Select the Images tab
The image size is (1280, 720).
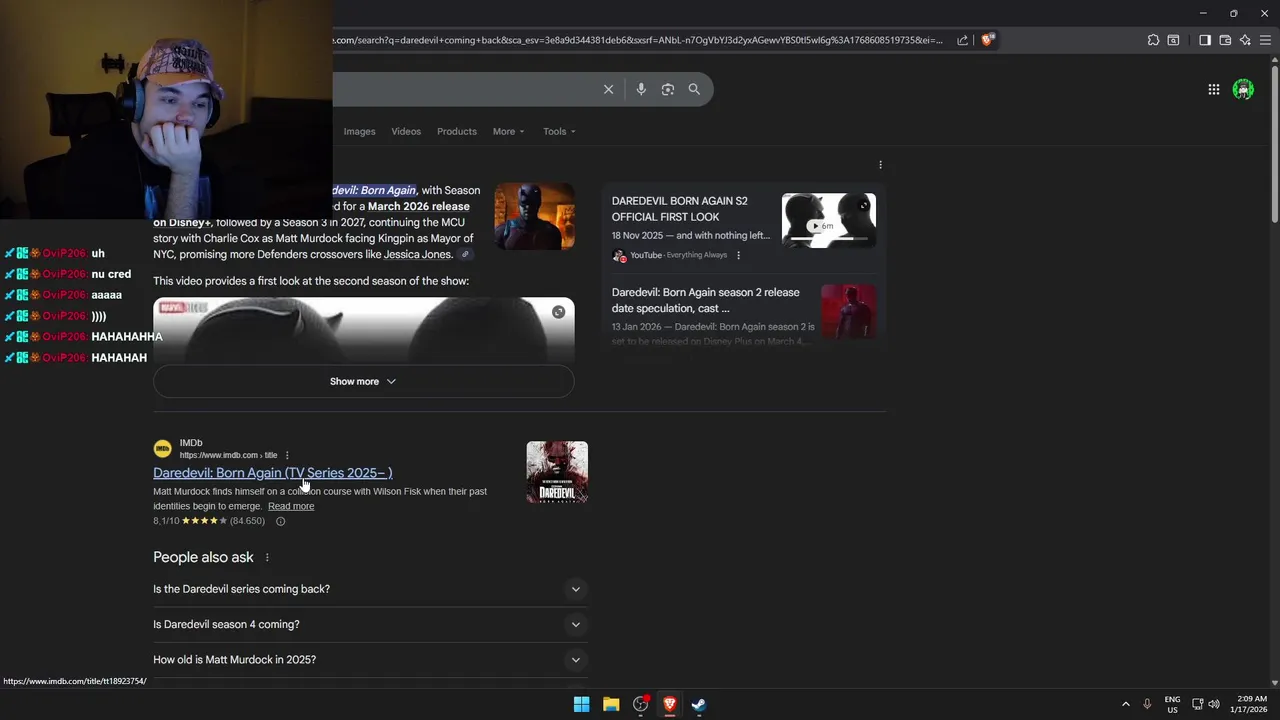click(x=359, y=131)
